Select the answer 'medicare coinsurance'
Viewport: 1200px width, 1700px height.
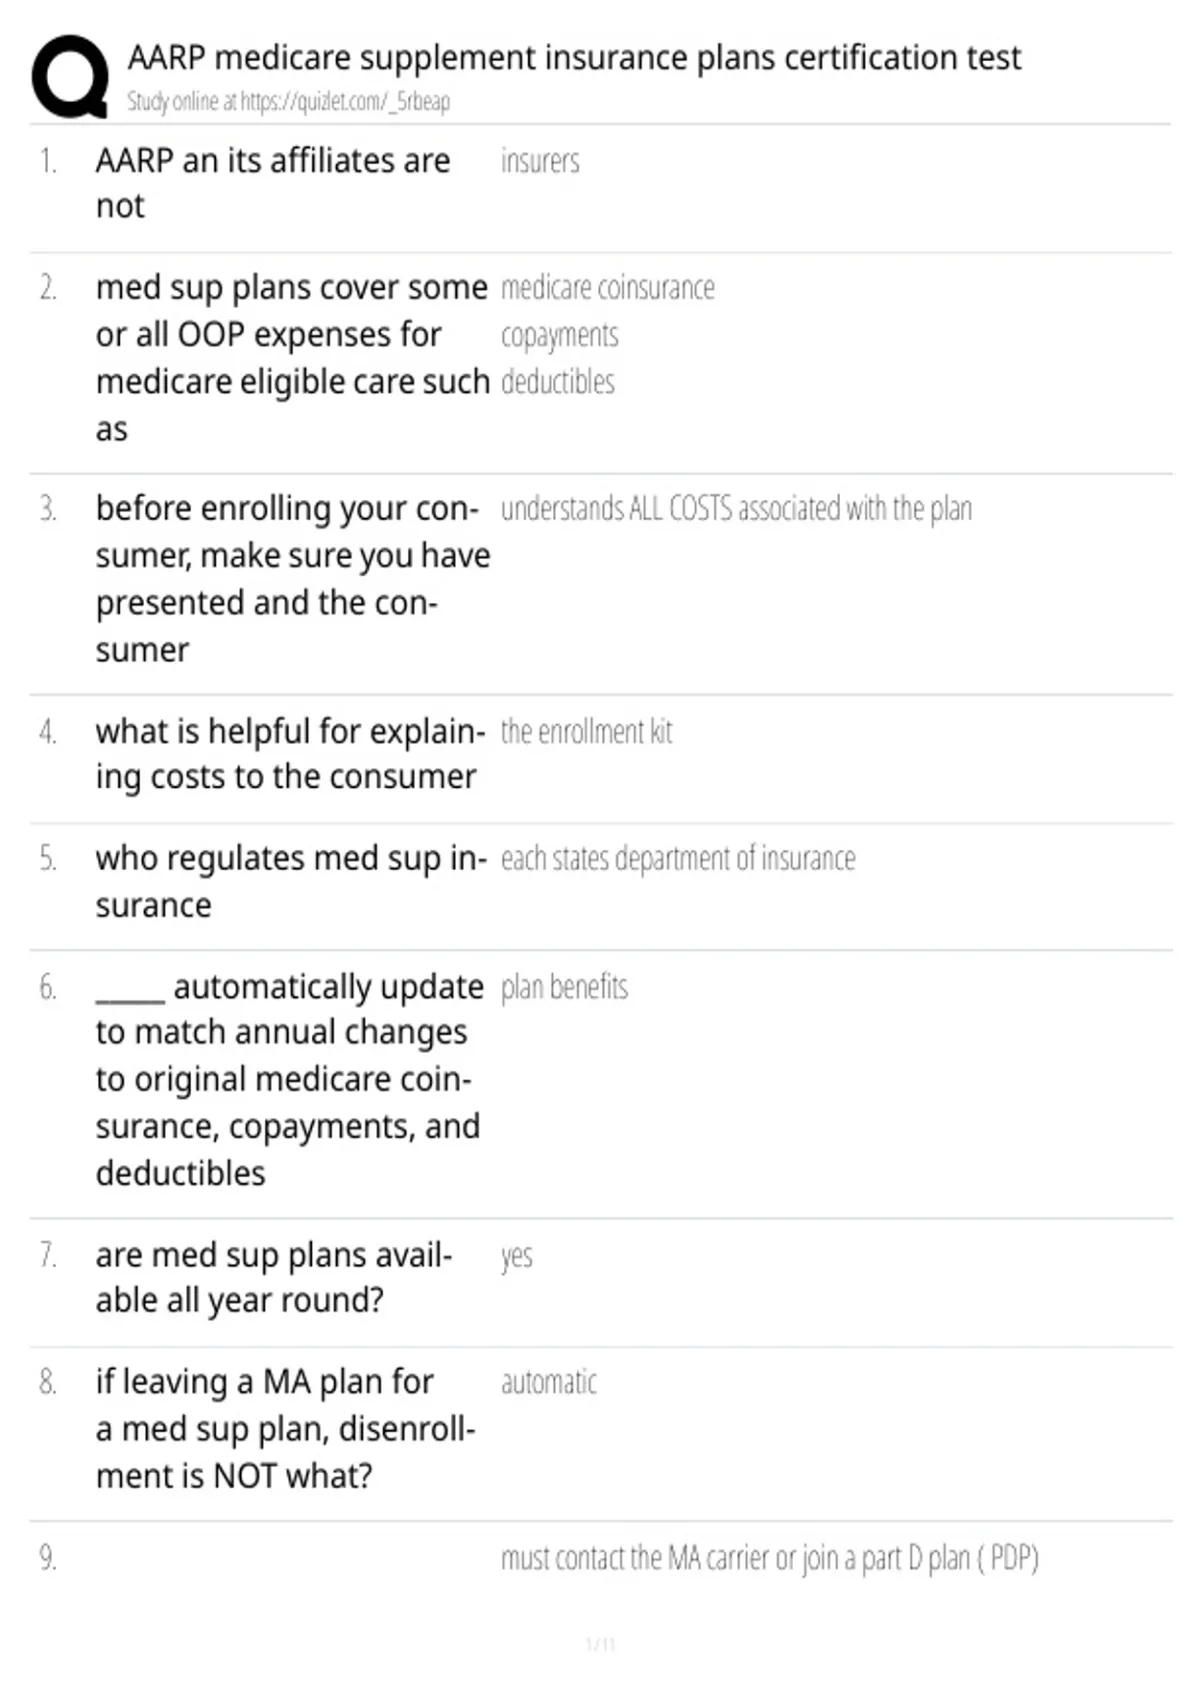[x=608, y=288]
